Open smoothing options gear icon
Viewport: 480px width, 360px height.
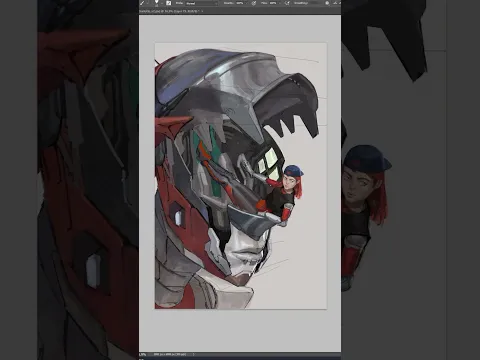(327, 3)
